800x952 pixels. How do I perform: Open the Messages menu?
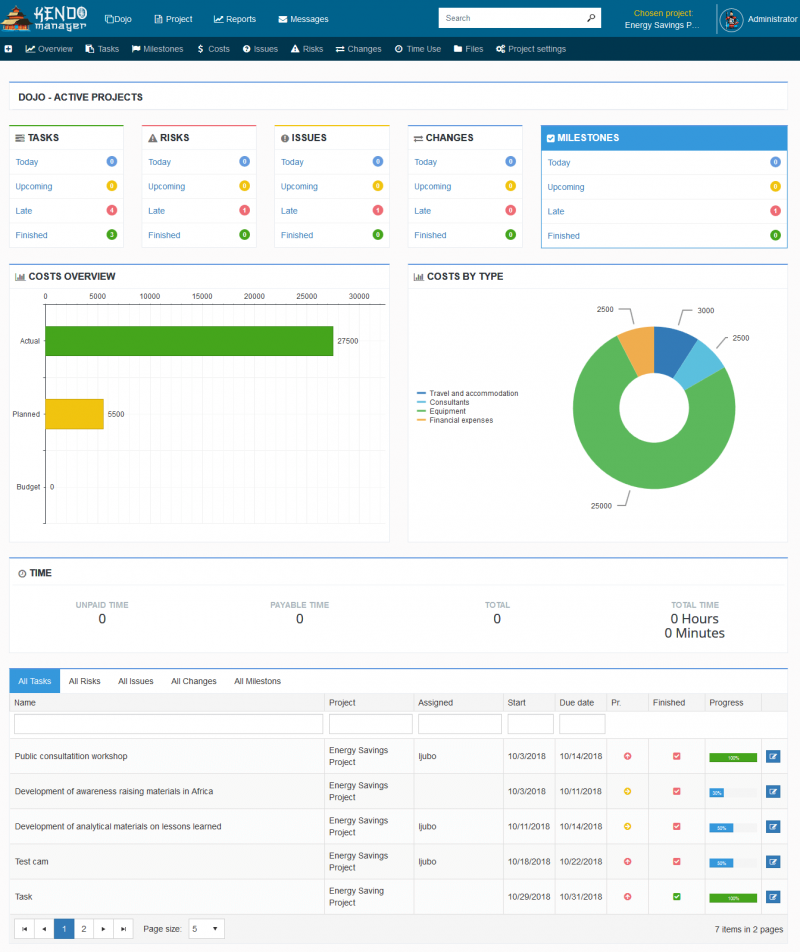click(303, 19)
